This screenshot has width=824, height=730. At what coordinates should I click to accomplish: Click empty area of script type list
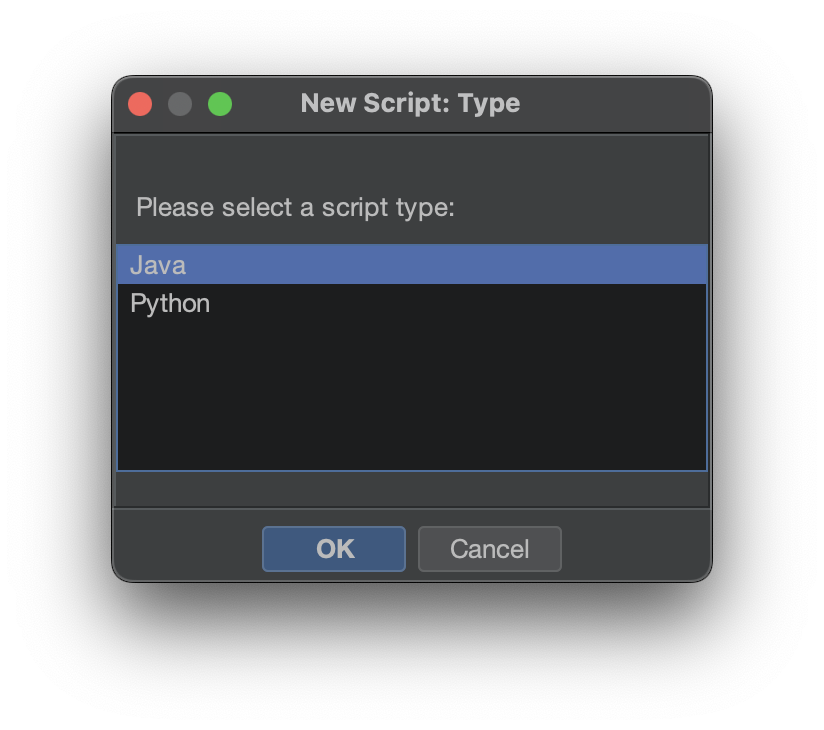(412, 395)
